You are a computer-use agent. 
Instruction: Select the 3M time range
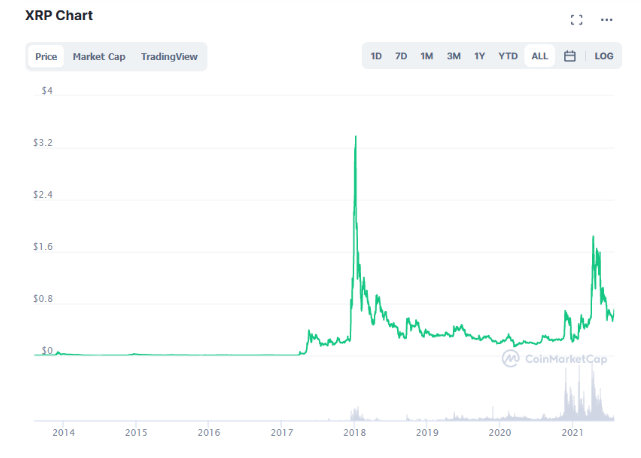click(453, 56)
